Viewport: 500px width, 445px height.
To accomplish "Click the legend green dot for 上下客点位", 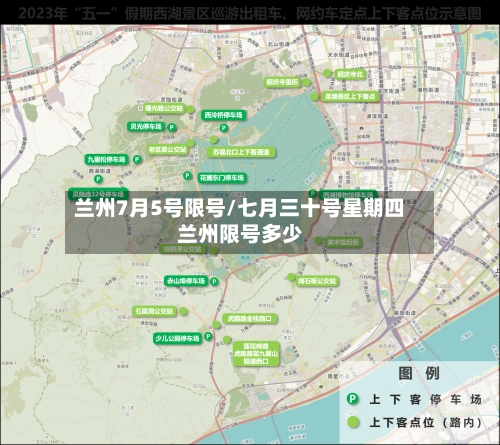I will (353, 422).
